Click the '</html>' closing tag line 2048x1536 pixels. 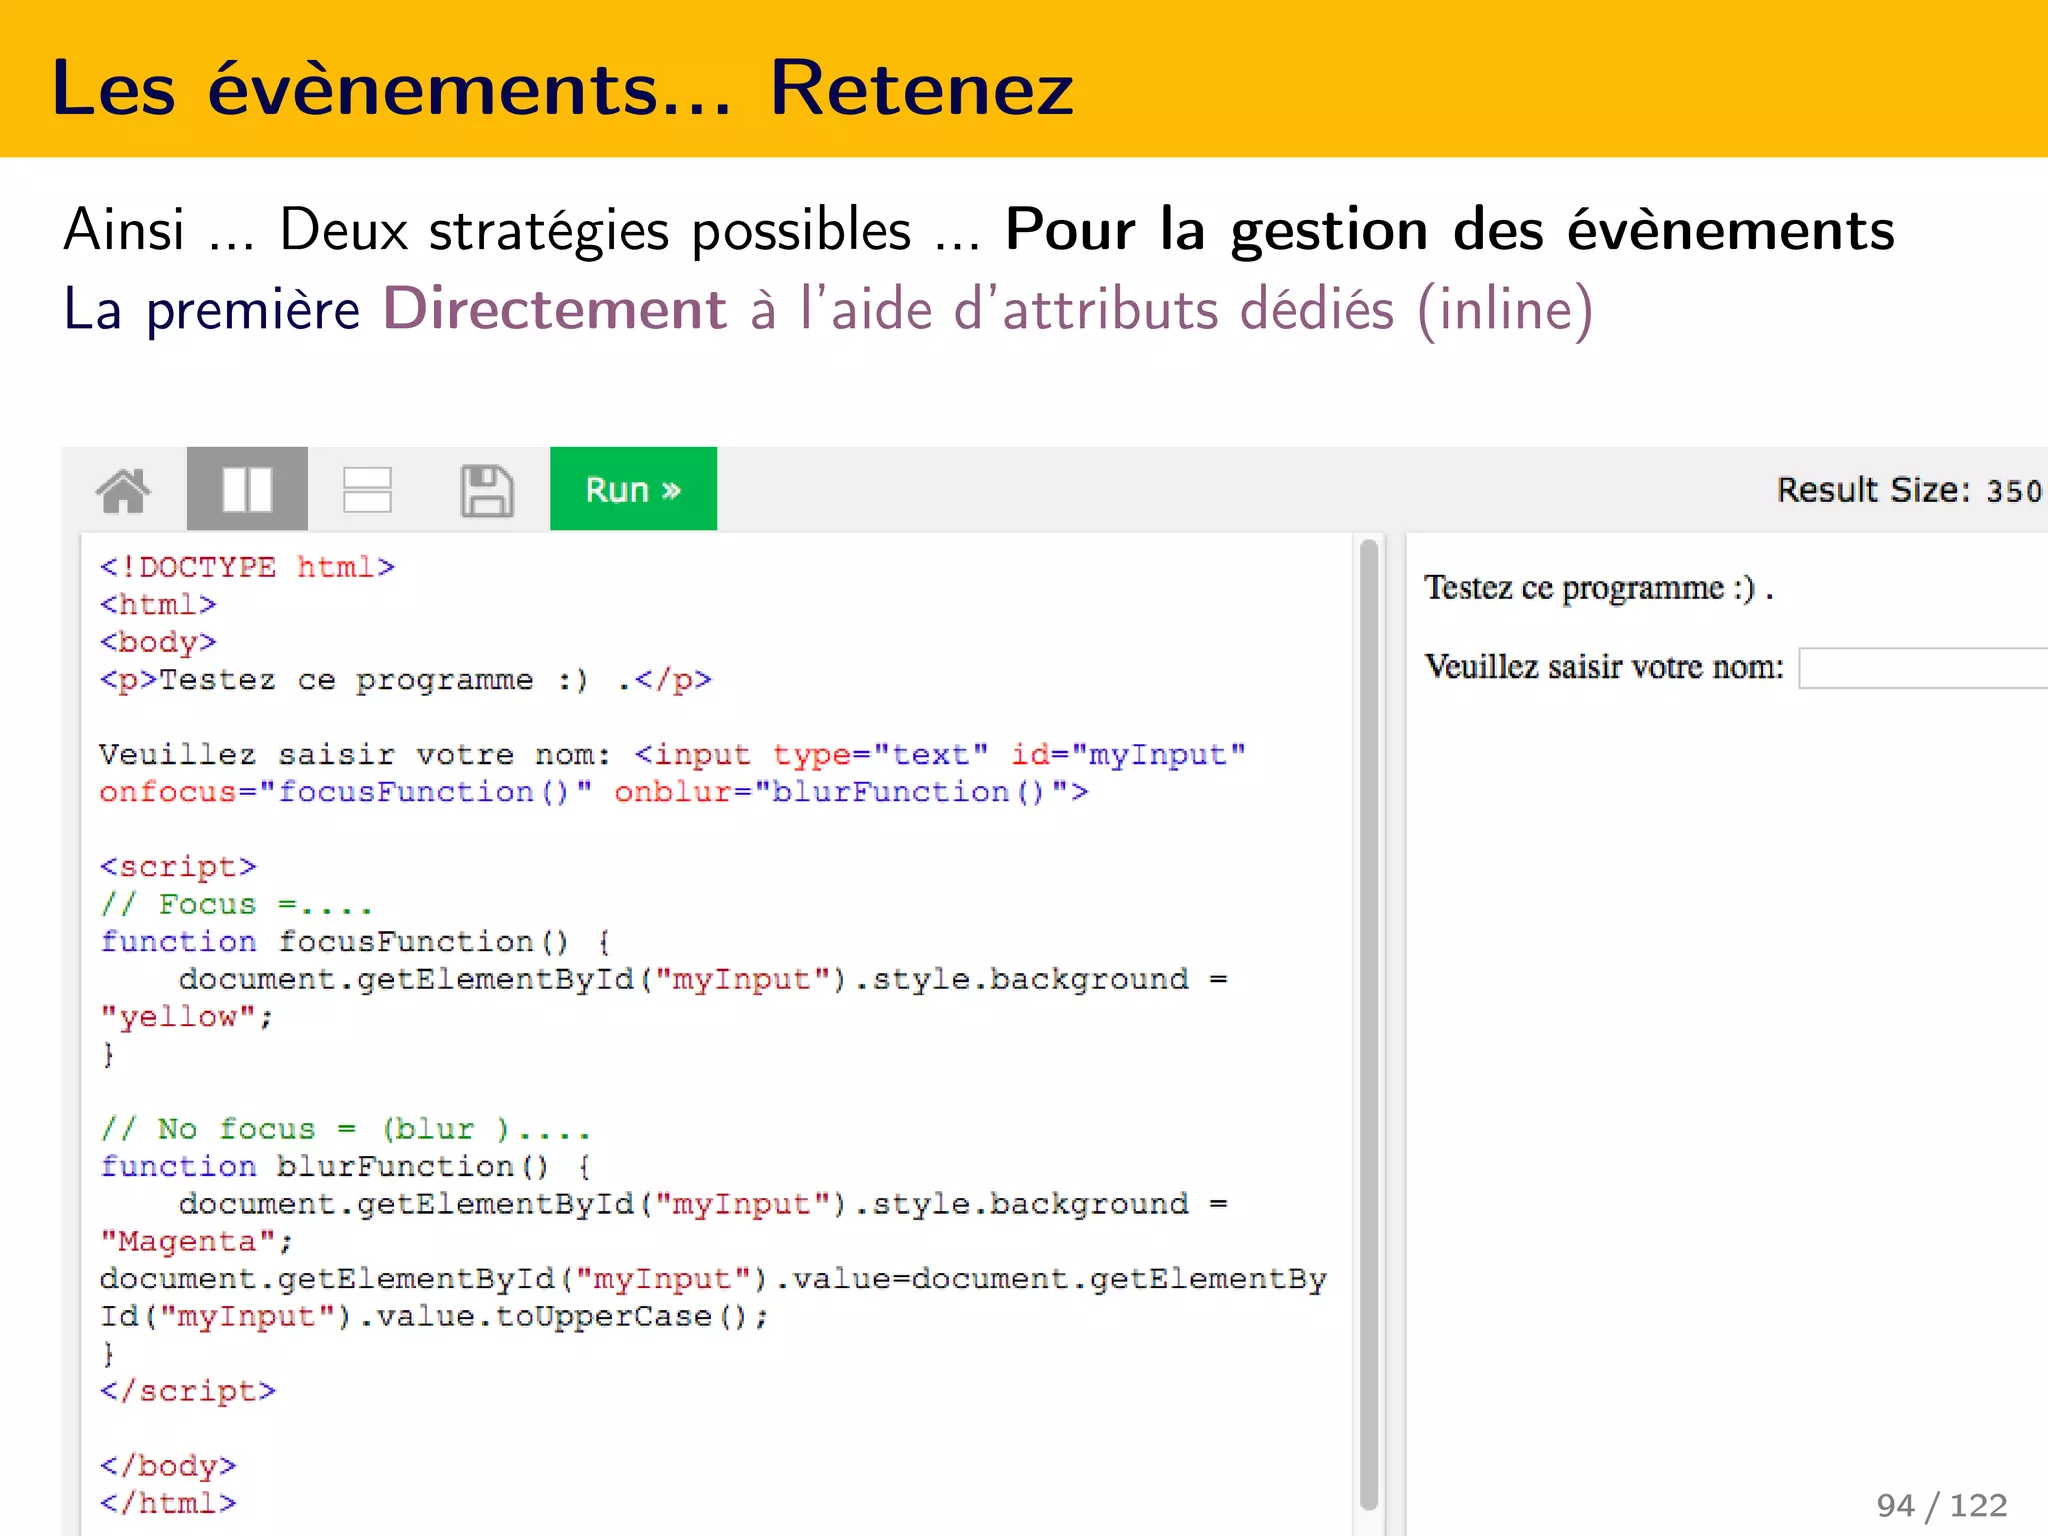(x=168, y=1503)
